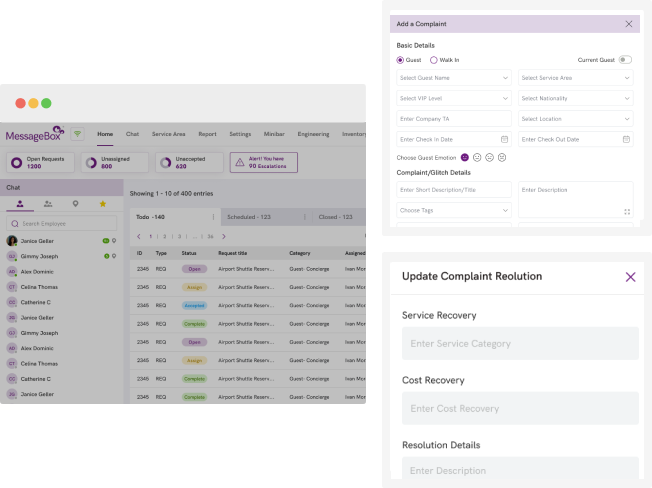Select the location pin chat filter
652x488 pixels.
coord(75,204)
